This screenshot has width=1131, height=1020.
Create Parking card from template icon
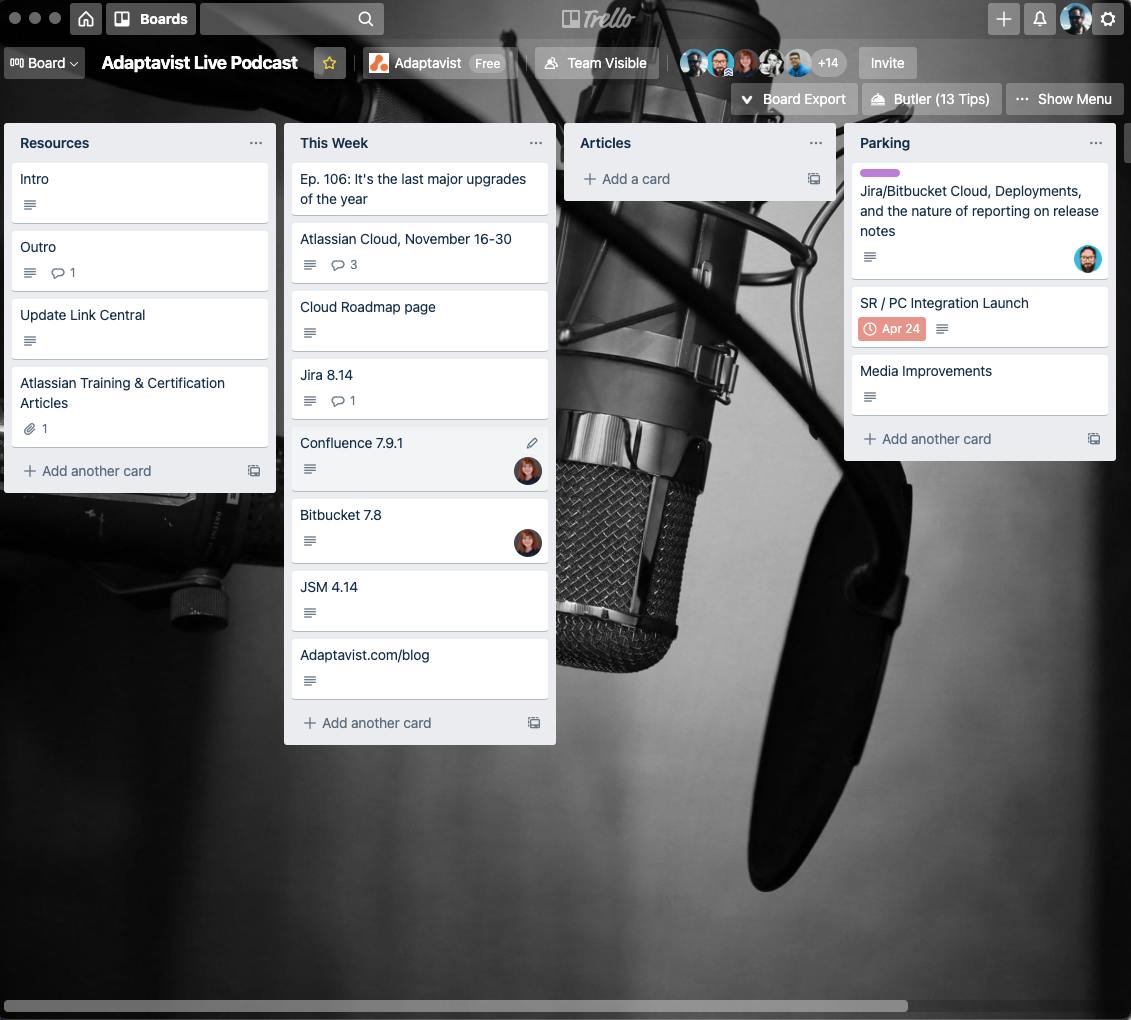[1094, 439]
